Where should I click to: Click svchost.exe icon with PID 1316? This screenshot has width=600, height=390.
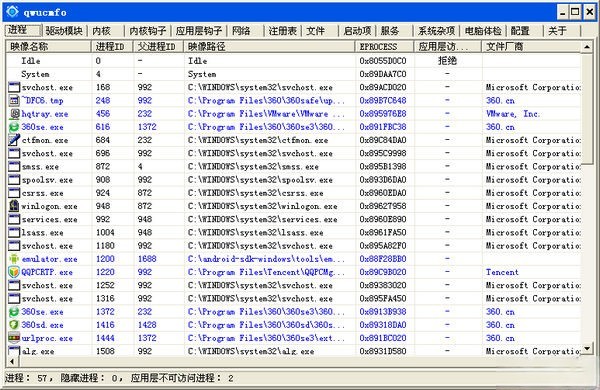(x=14, y=299)
